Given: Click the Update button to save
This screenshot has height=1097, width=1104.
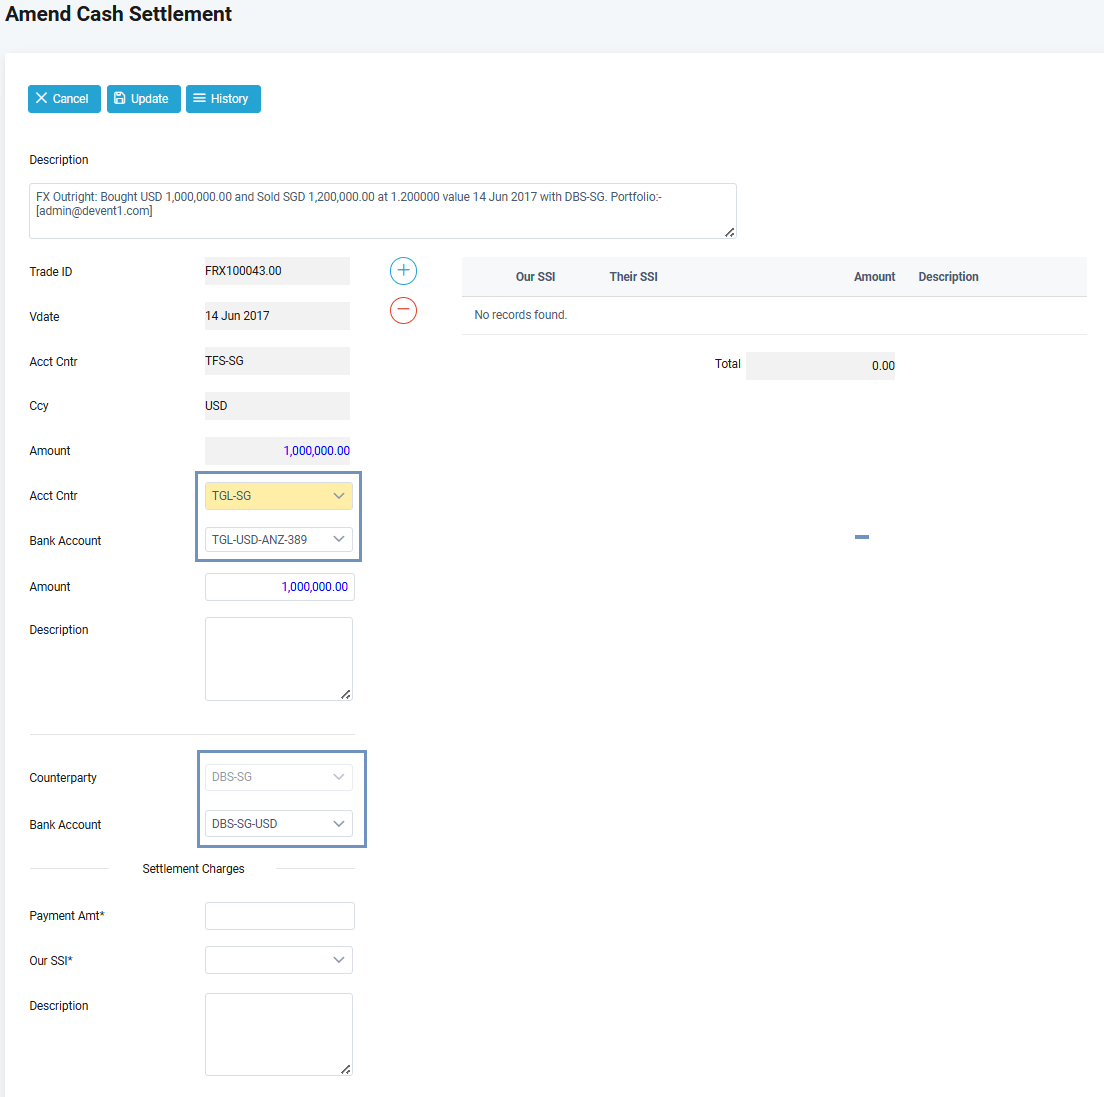Looking at the screenshot, I should tap(143, 99).
